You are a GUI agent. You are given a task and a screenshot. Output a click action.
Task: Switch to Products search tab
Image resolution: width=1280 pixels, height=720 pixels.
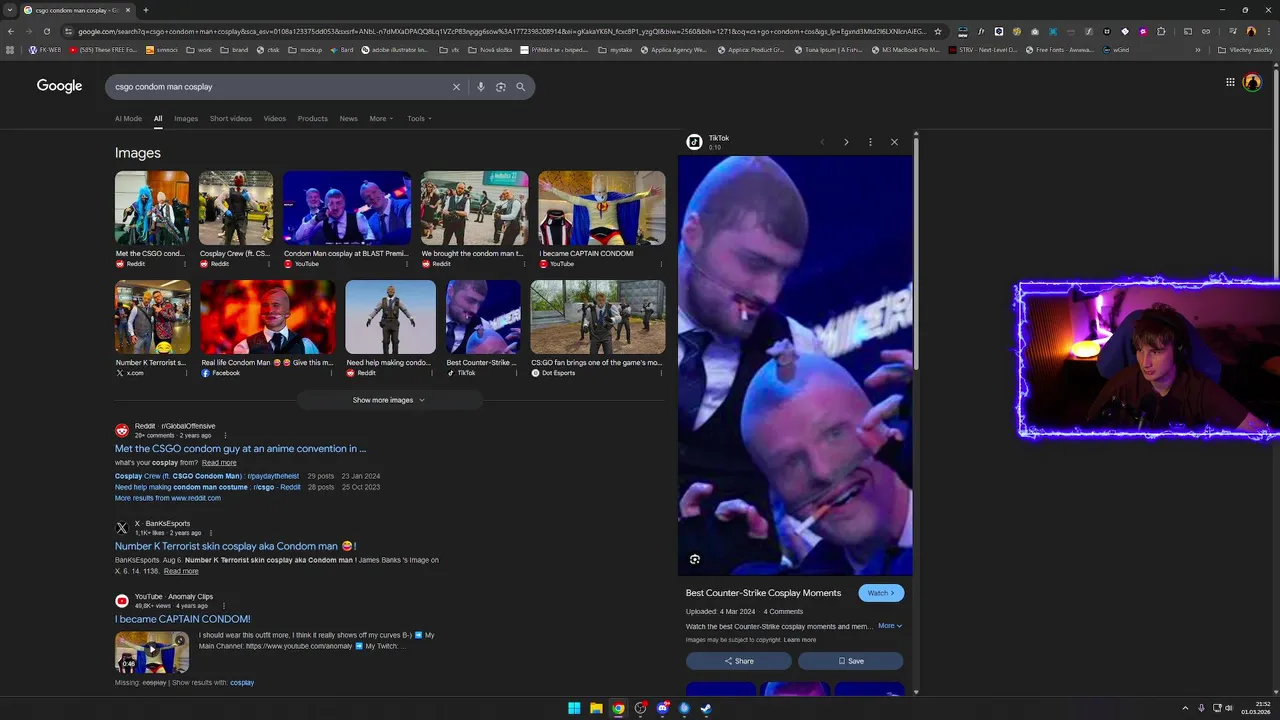click(x=313, y=118)
